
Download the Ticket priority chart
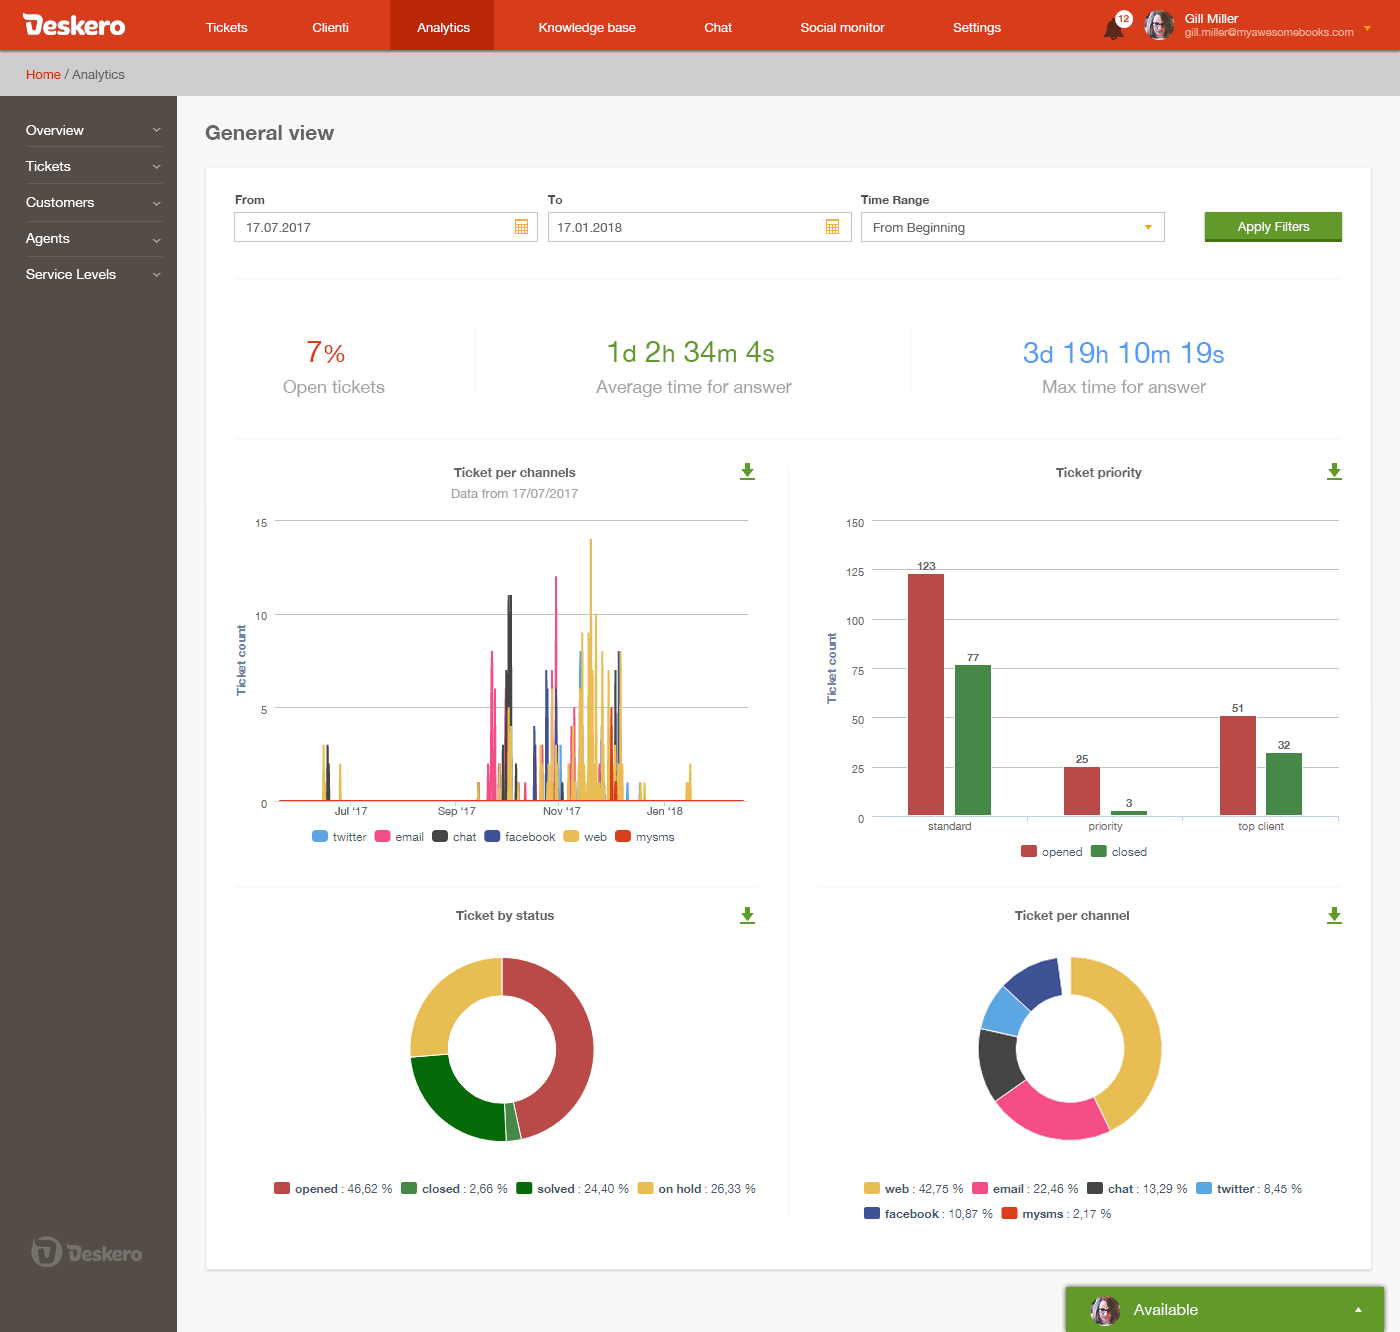tap(1334, 472)
